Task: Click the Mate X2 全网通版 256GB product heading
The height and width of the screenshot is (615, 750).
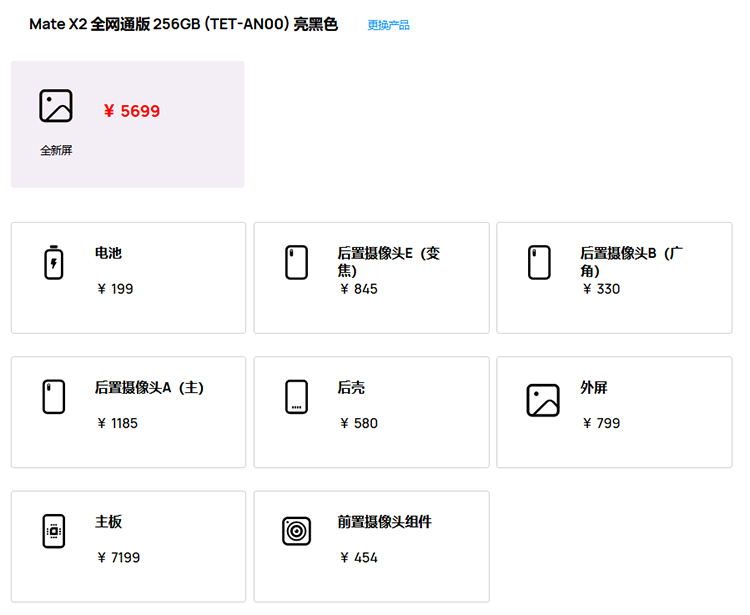Action: (183, 24)
